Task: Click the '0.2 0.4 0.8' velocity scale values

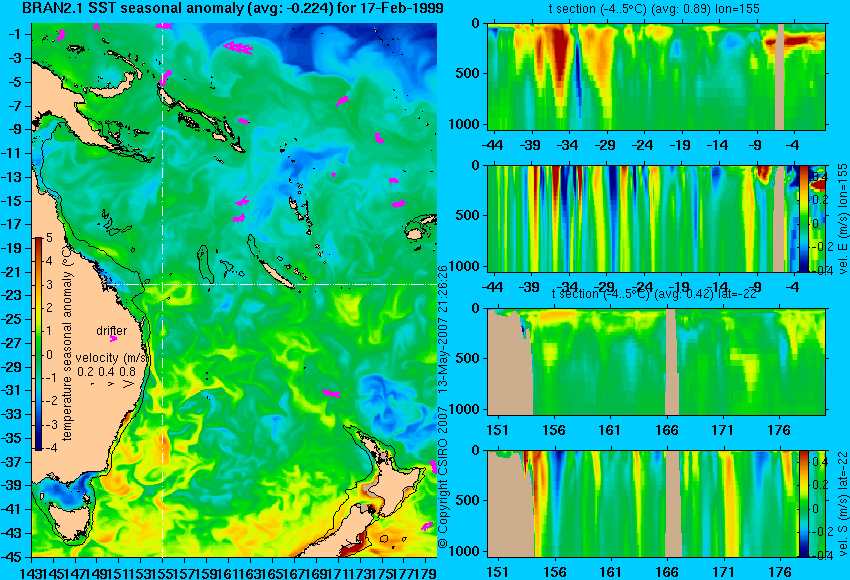Action: (x=107, y=371)
